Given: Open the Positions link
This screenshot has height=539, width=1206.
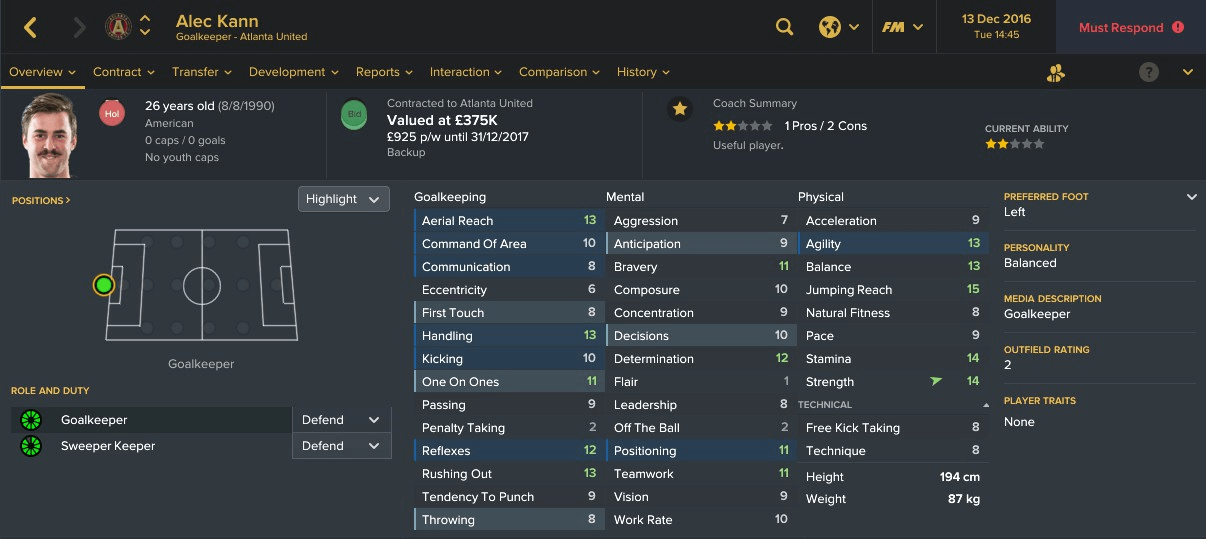Looking at the screenshot, I should [41, 201].
